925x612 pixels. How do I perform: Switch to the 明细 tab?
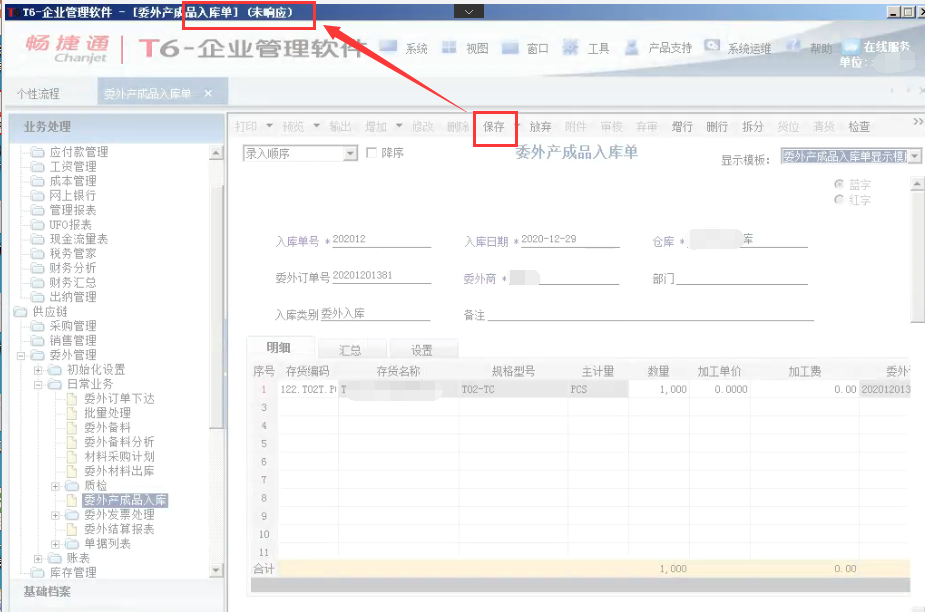[x=278, y=348]
